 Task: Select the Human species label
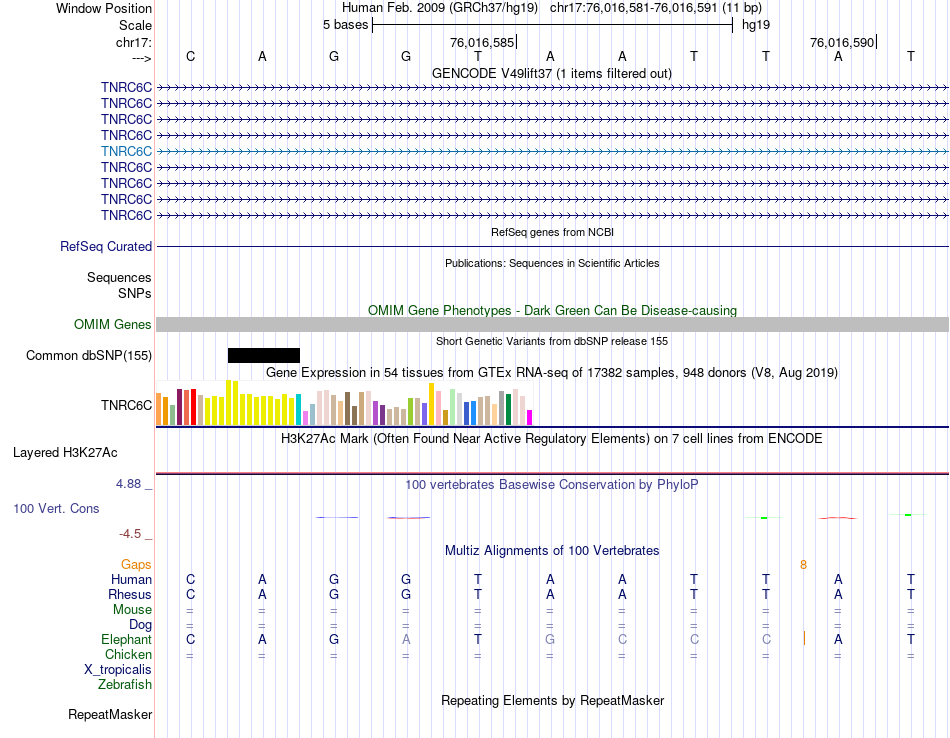coord(131,579)
